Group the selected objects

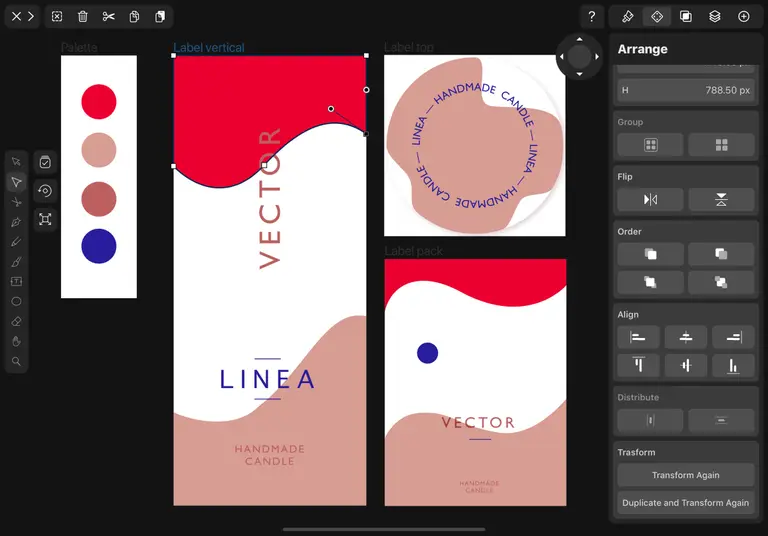(650, 145)
